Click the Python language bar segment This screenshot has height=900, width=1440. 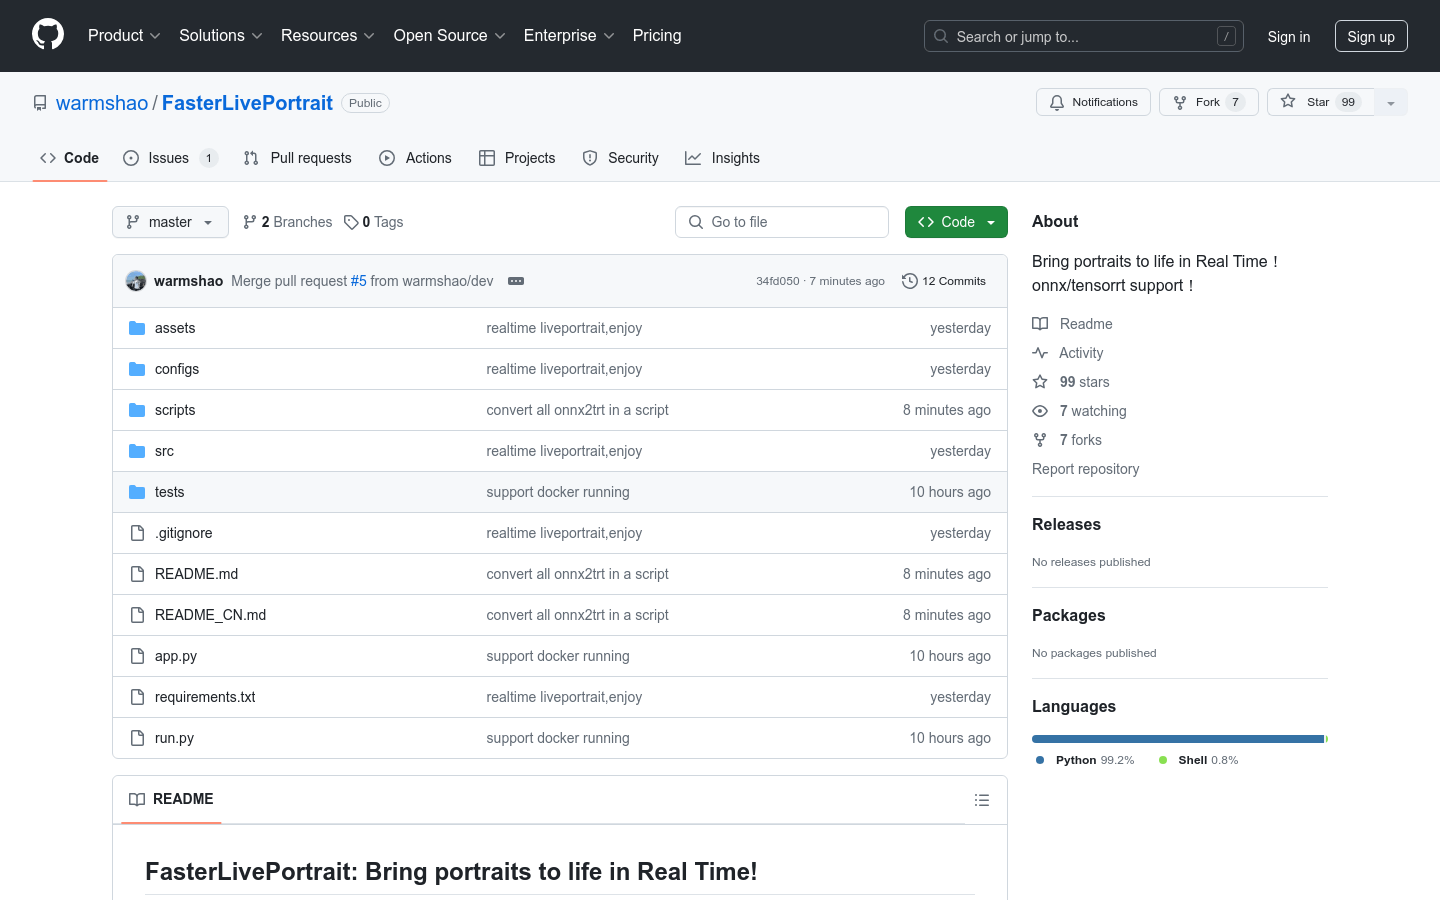click(x=1178, y=739)
